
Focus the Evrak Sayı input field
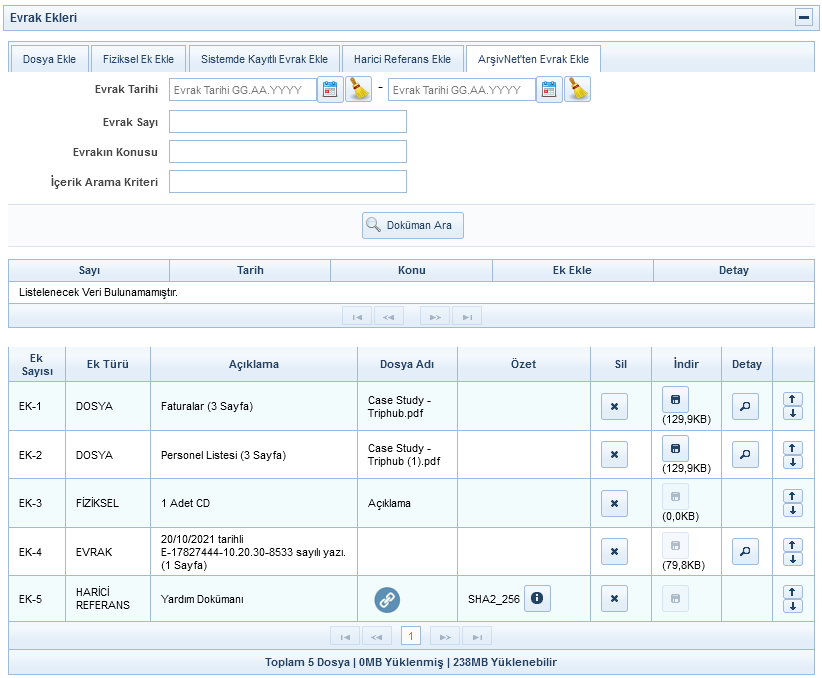pos(288,122)
